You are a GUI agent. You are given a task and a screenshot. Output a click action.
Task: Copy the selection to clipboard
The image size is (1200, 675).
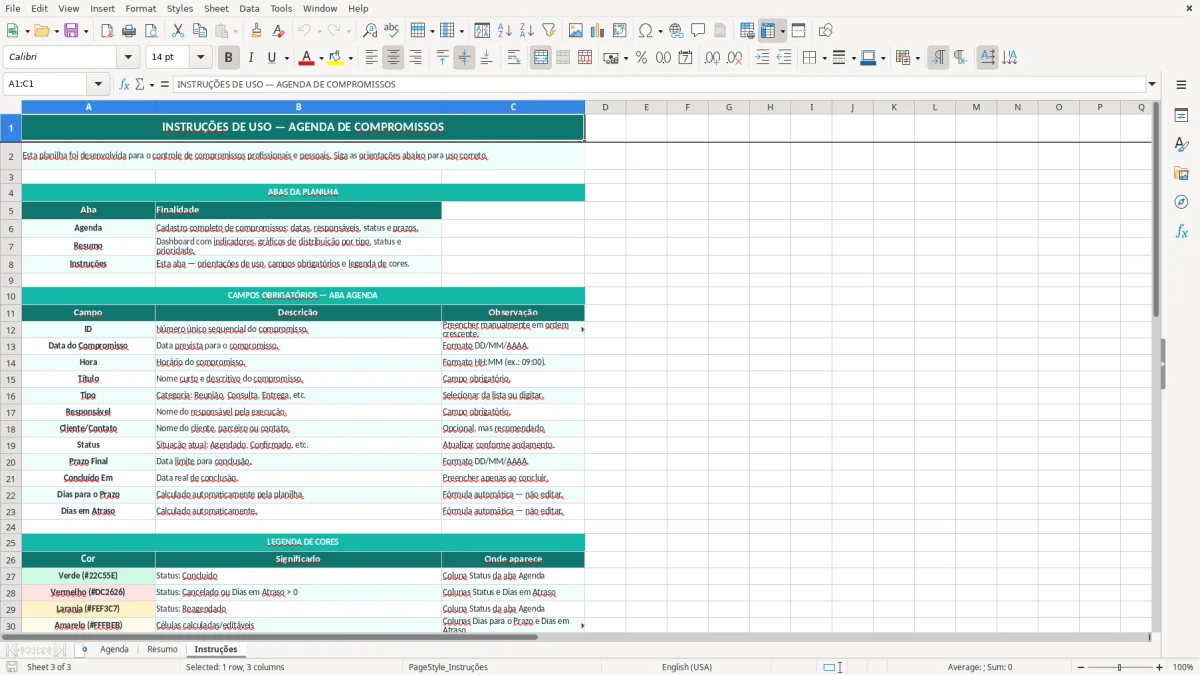(x=199, y=31)
